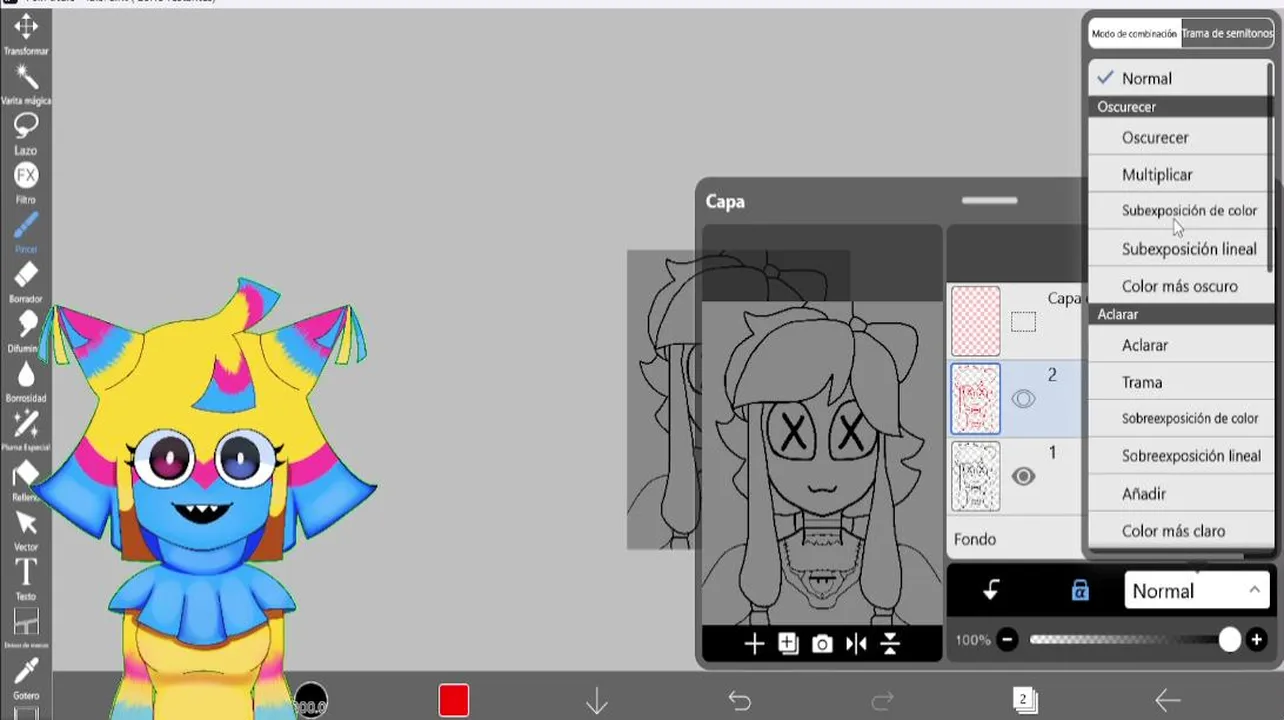Select the Subexposición lineal blend mode

(x=1178, y=249)
